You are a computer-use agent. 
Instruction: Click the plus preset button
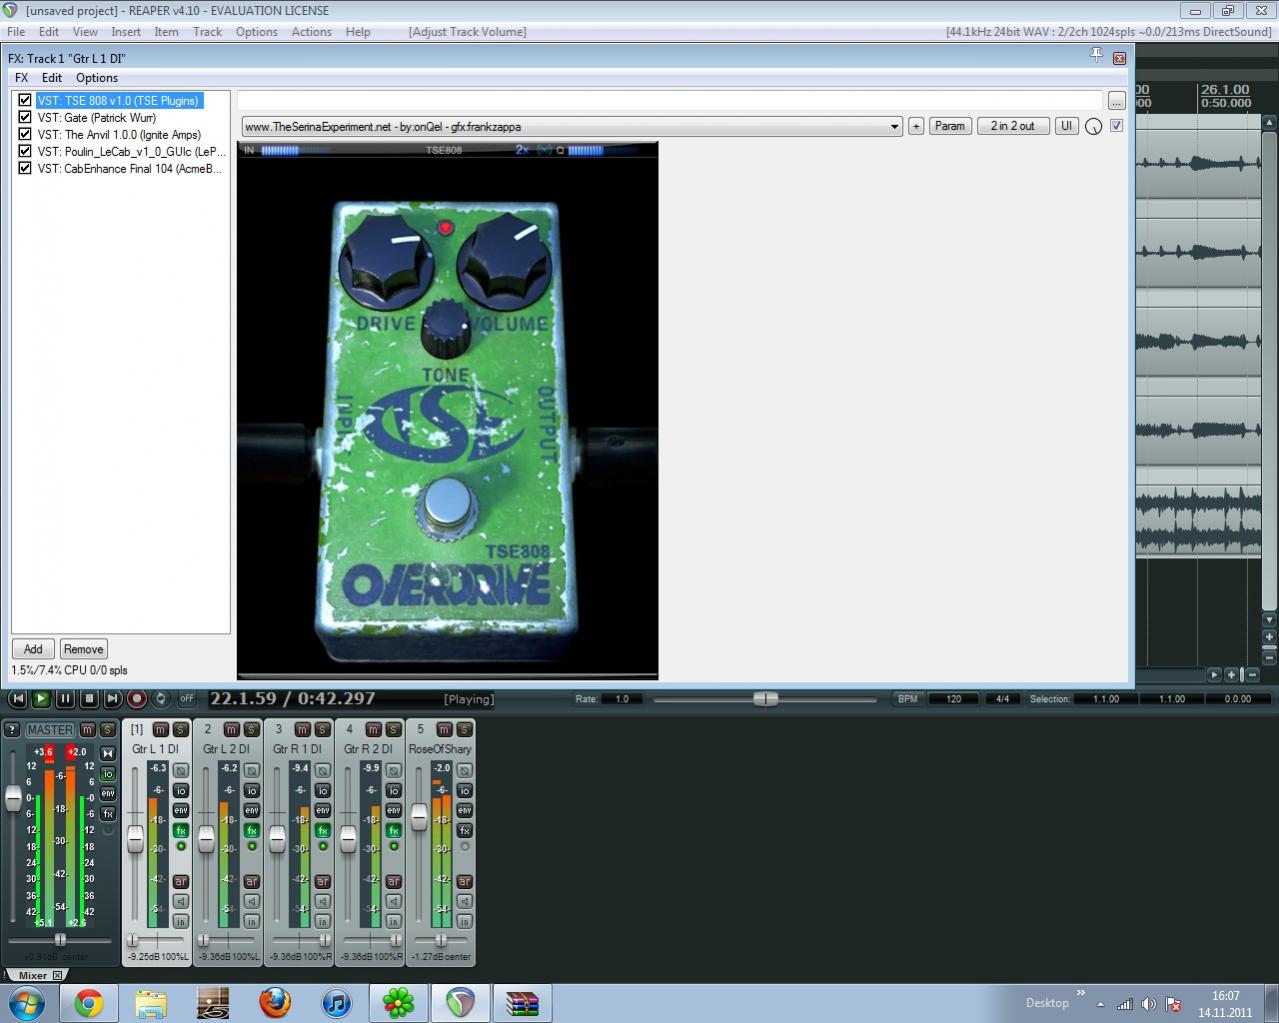pyautogui.click(x=916, y=127)
